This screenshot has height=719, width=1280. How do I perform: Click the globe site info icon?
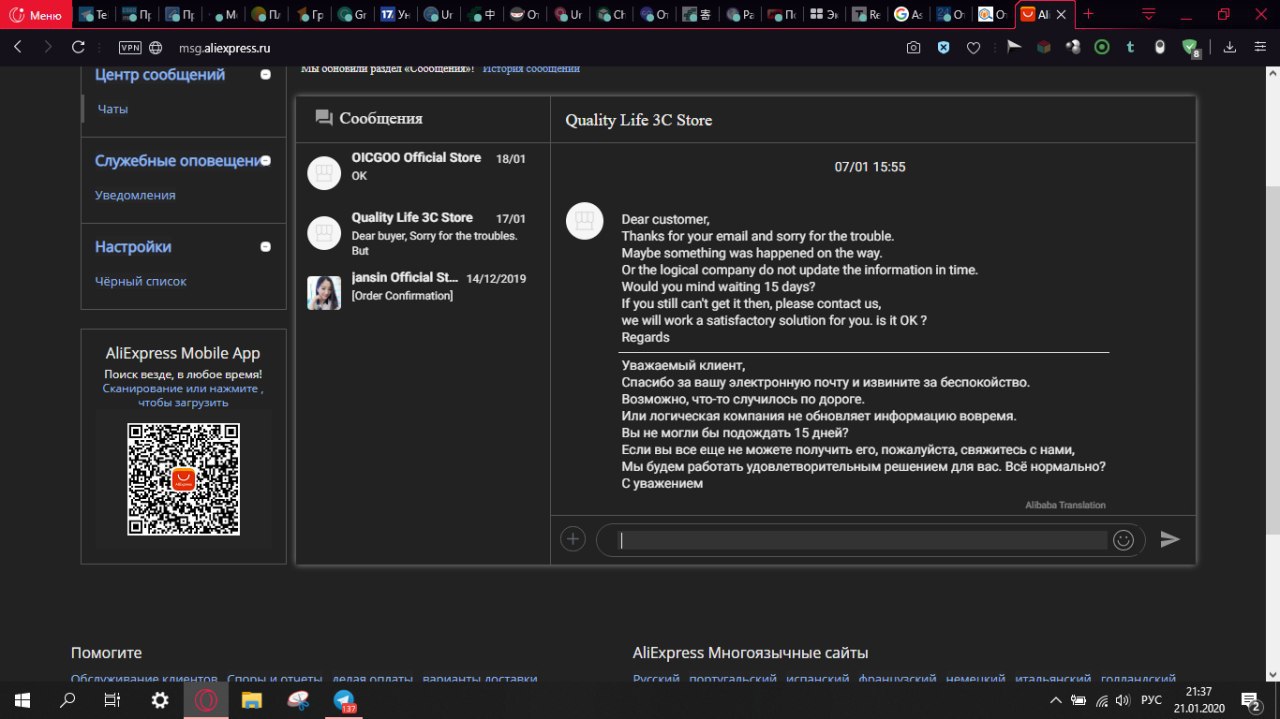click(156, 47)
